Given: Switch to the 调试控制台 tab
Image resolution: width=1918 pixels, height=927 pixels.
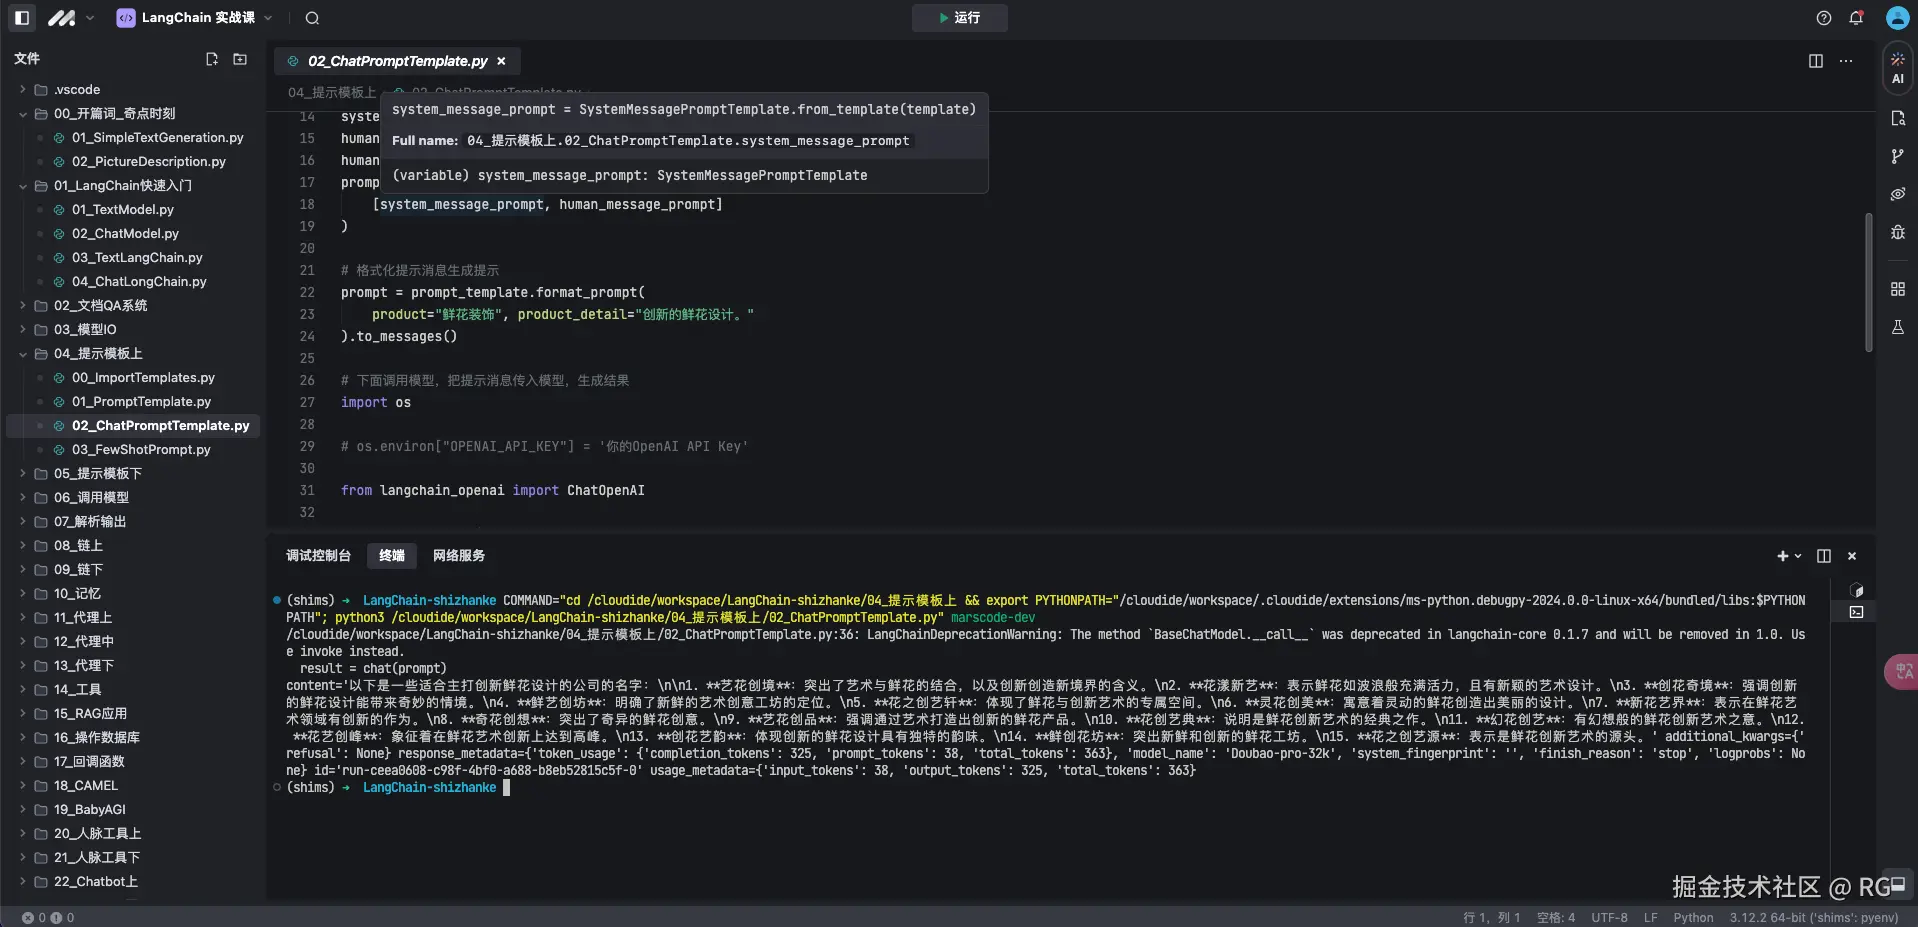Looking at the screenshot, I should pyautogui.click(x=319, y=556).
